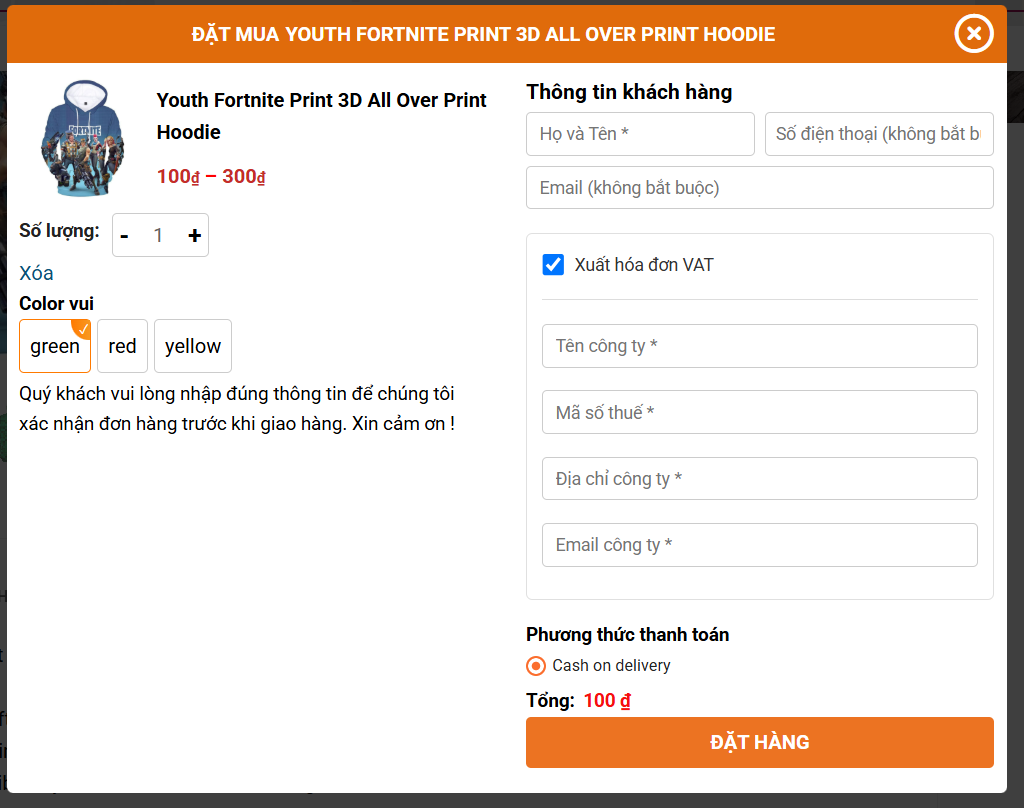The height and width of the screenshot is (808, 1024).
Task: Select the Cash on delivery radio button
Action: pos(536,666)
